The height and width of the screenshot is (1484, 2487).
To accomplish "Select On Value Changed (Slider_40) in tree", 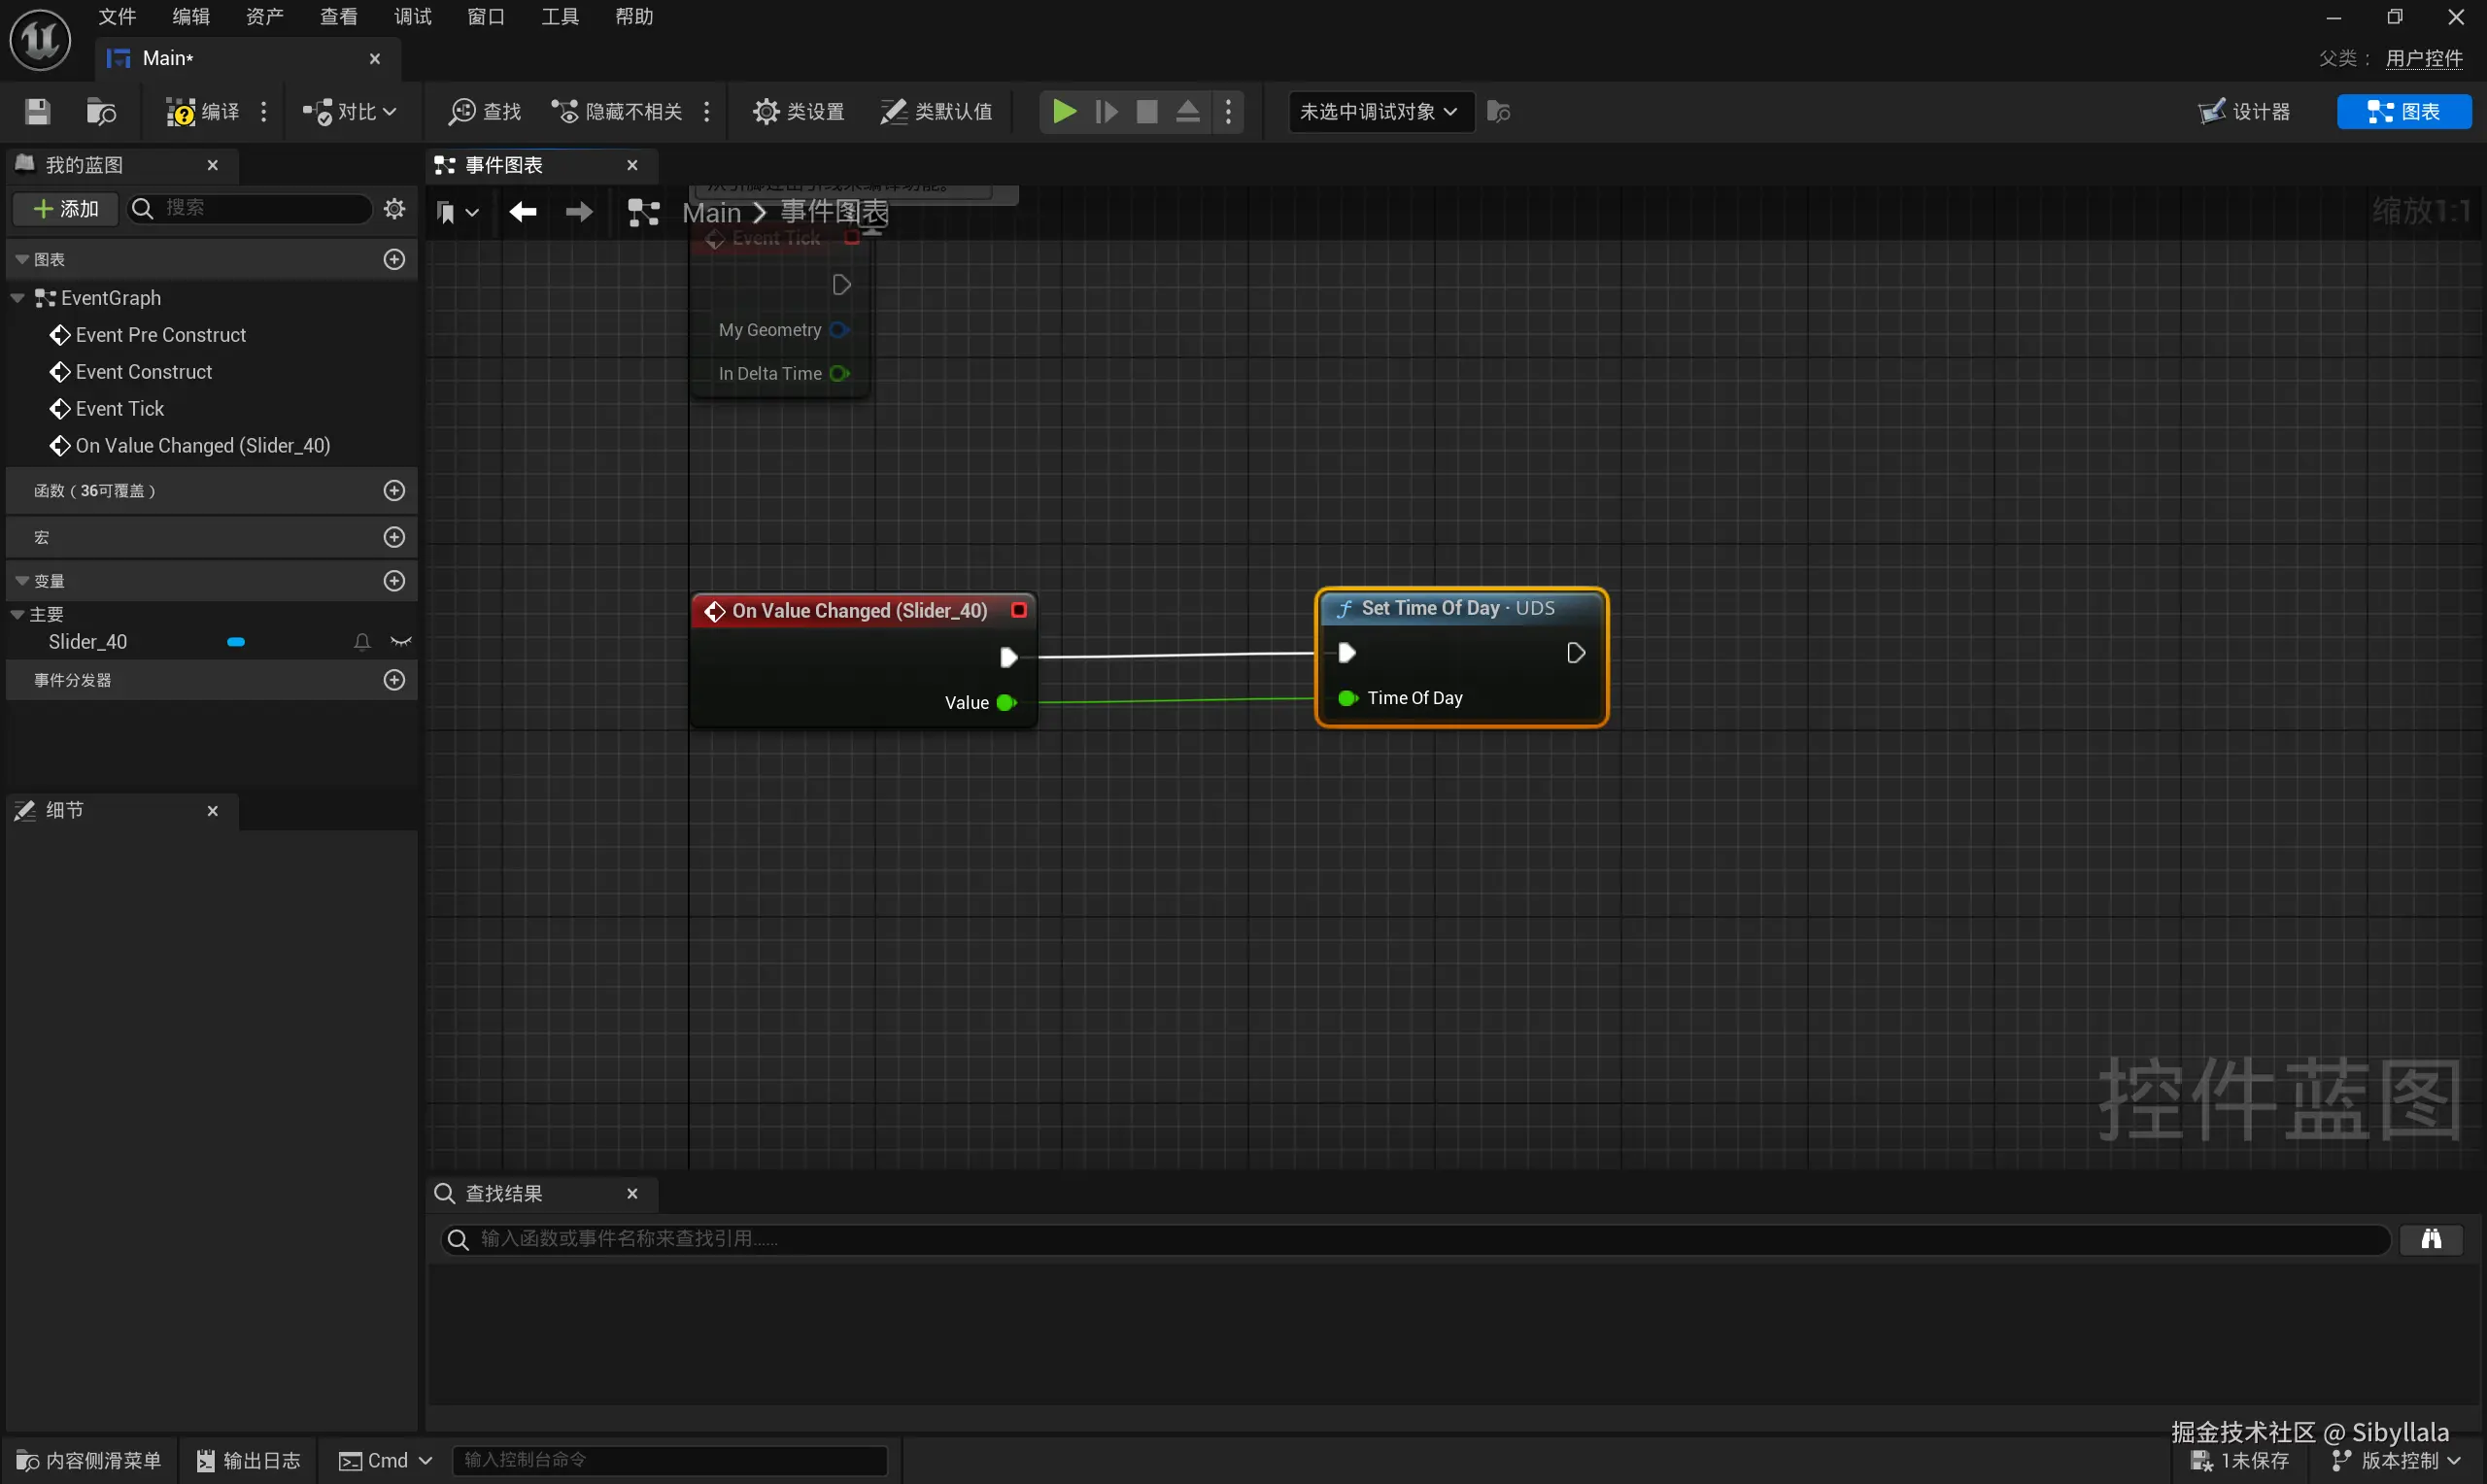I will [202, 446].
